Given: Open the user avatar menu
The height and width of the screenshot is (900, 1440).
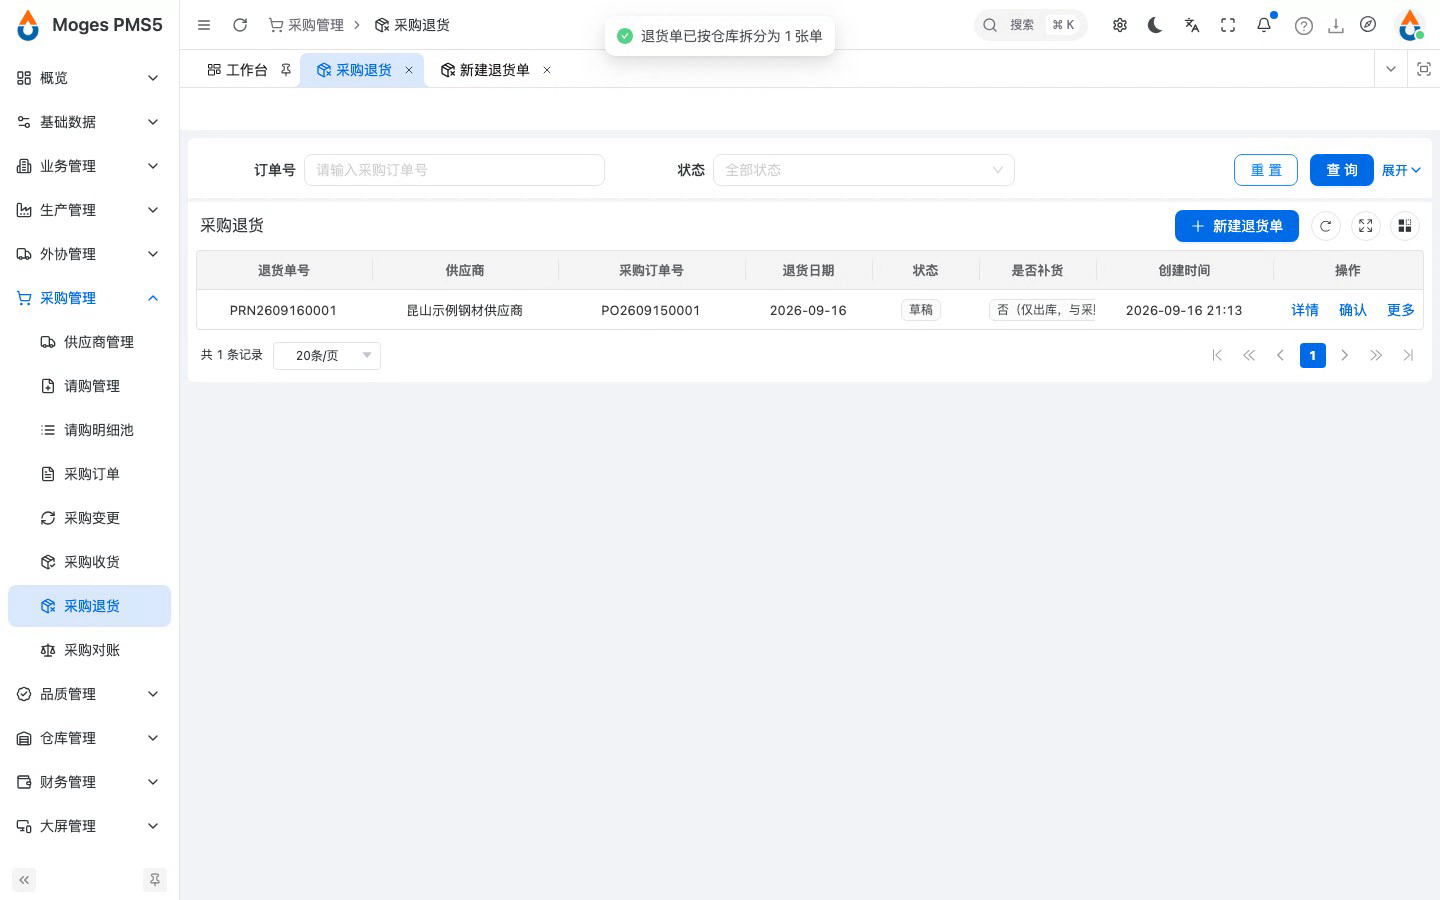Looking at the screenshot, I should coord(1410,25).
